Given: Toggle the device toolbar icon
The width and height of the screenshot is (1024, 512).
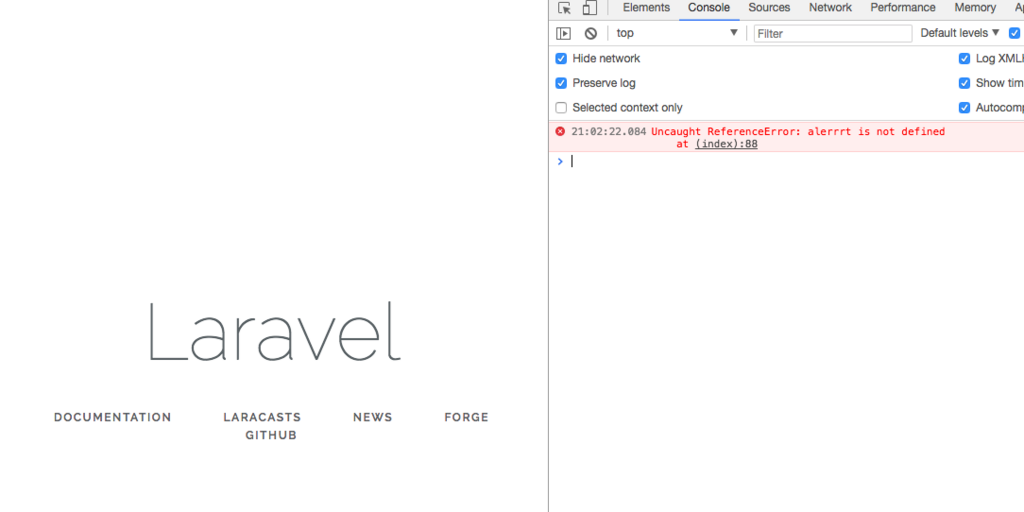Looking at the screenshot, I should [590, 8].
